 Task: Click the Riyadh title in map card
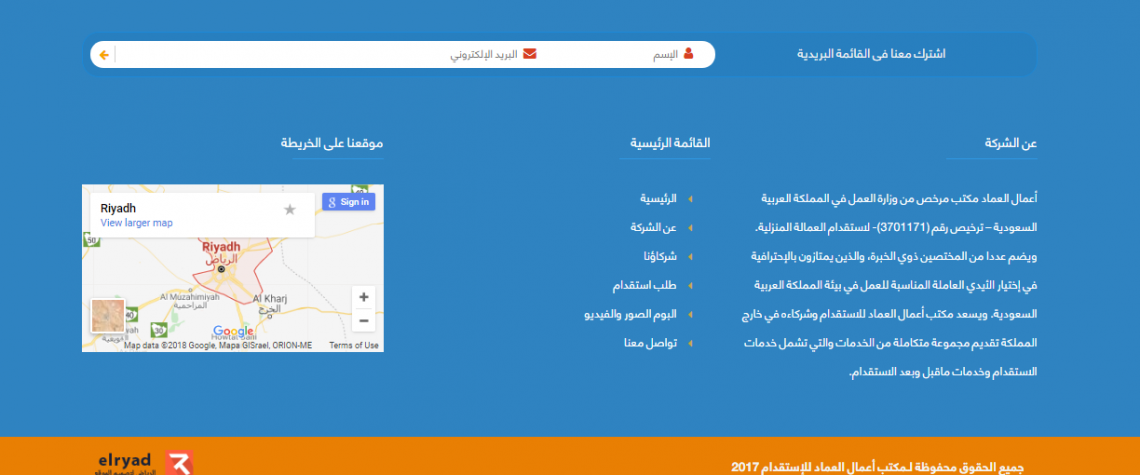click(x=118, y=209)
